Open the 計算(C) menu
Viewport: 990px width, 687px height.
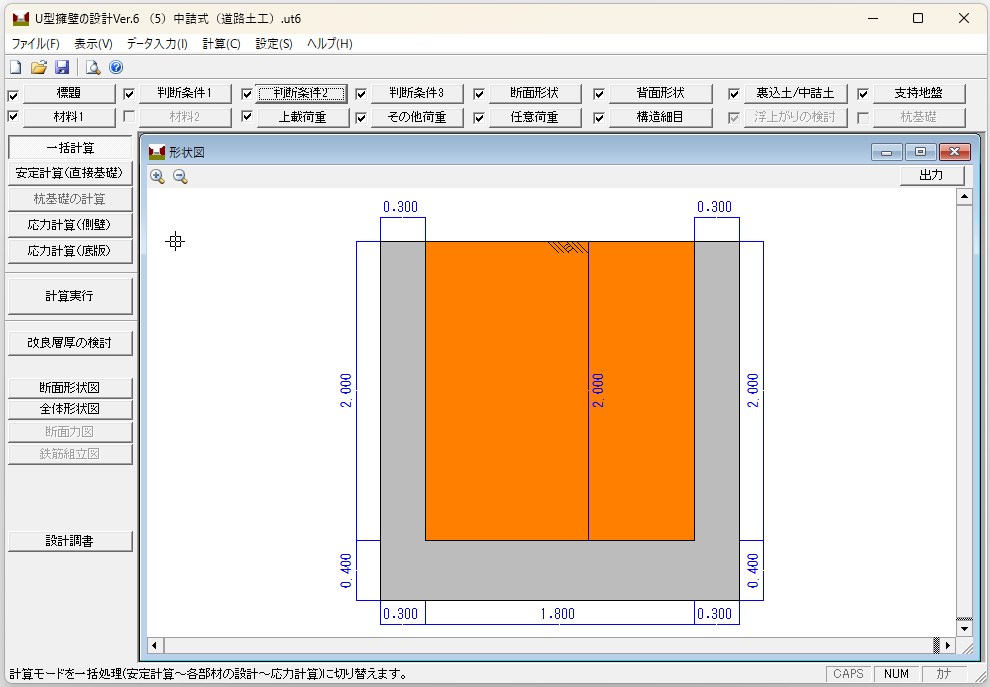(221, 43)
